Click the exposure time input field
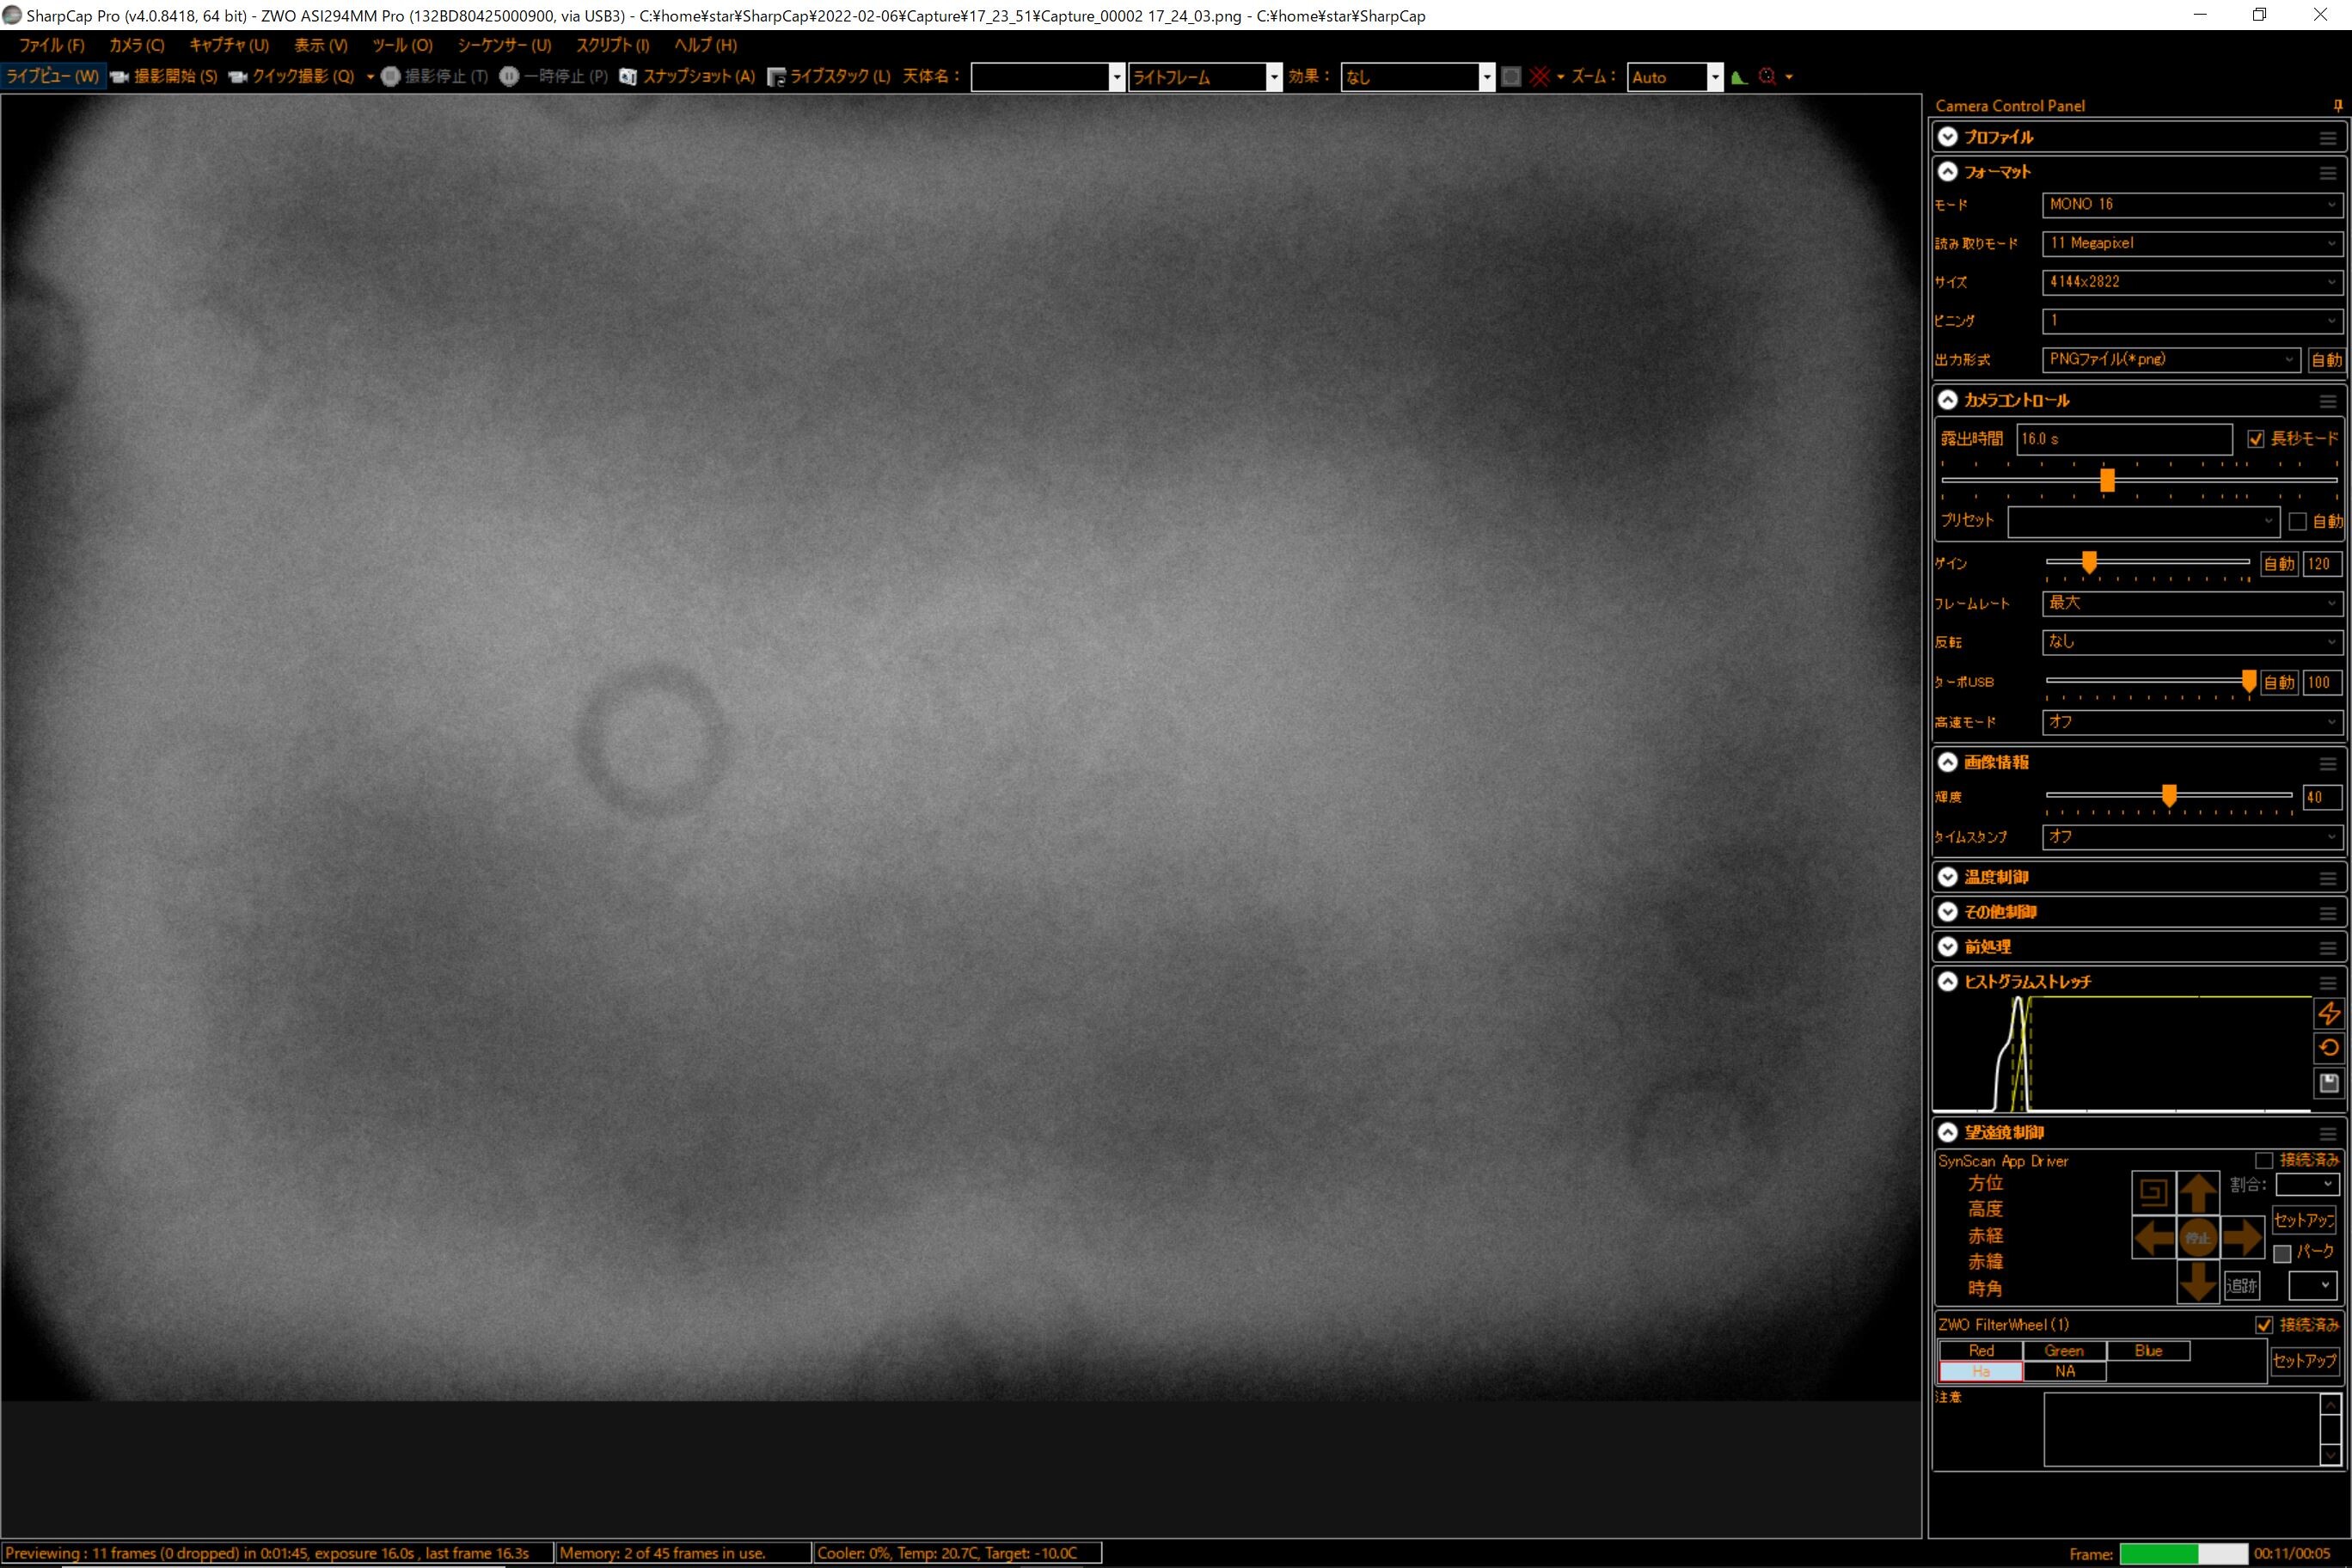The width and height of the screenshot is (2352, 1568). [x=2123, y=439]
